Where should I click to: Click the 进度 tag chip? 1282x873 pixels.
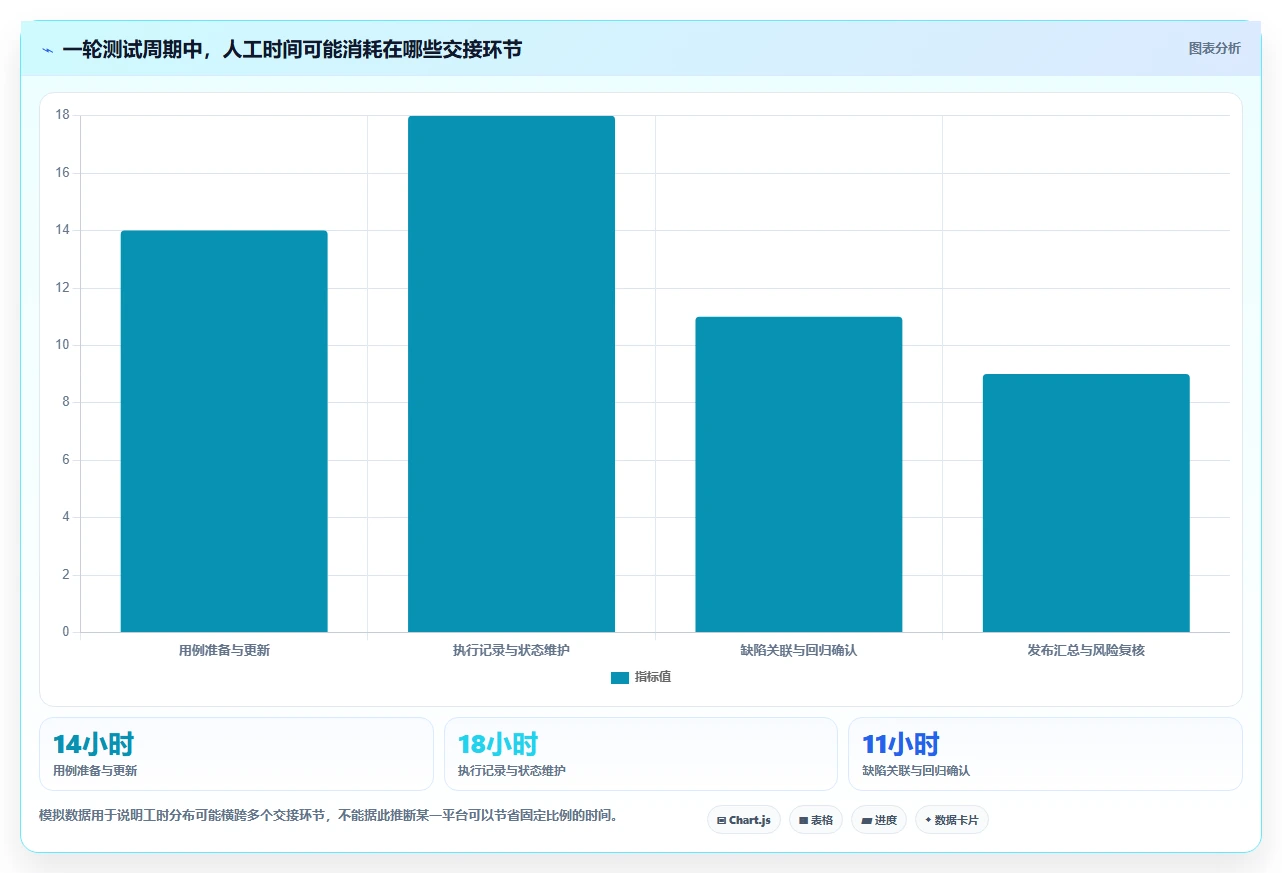point(879,820)
